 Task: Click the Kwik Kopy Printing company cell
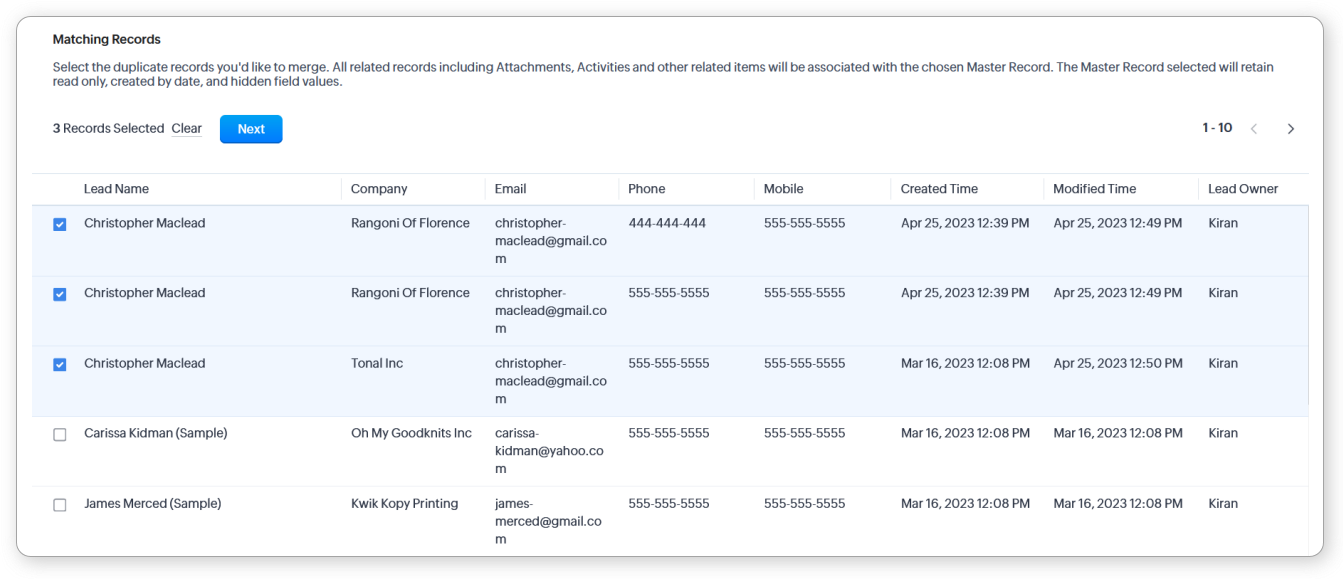(404, 503)
